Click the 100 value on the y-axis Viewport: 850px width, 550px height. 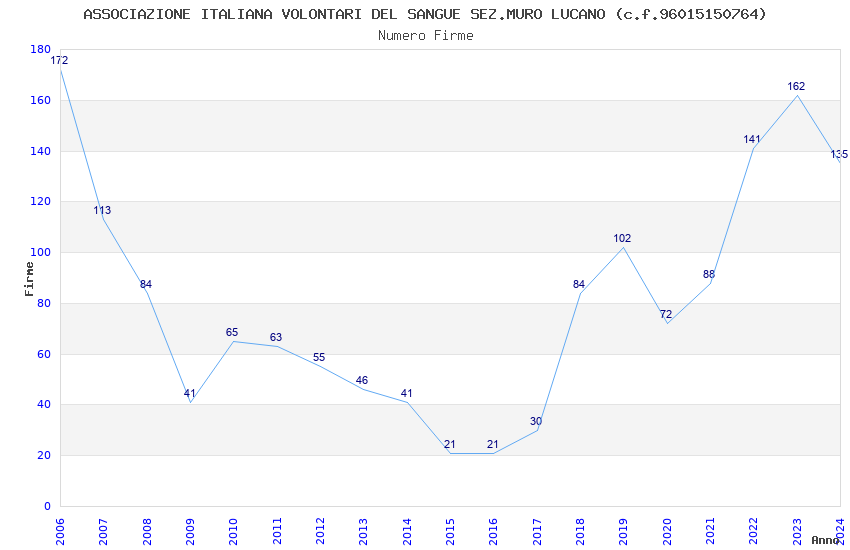click(39, 253)
